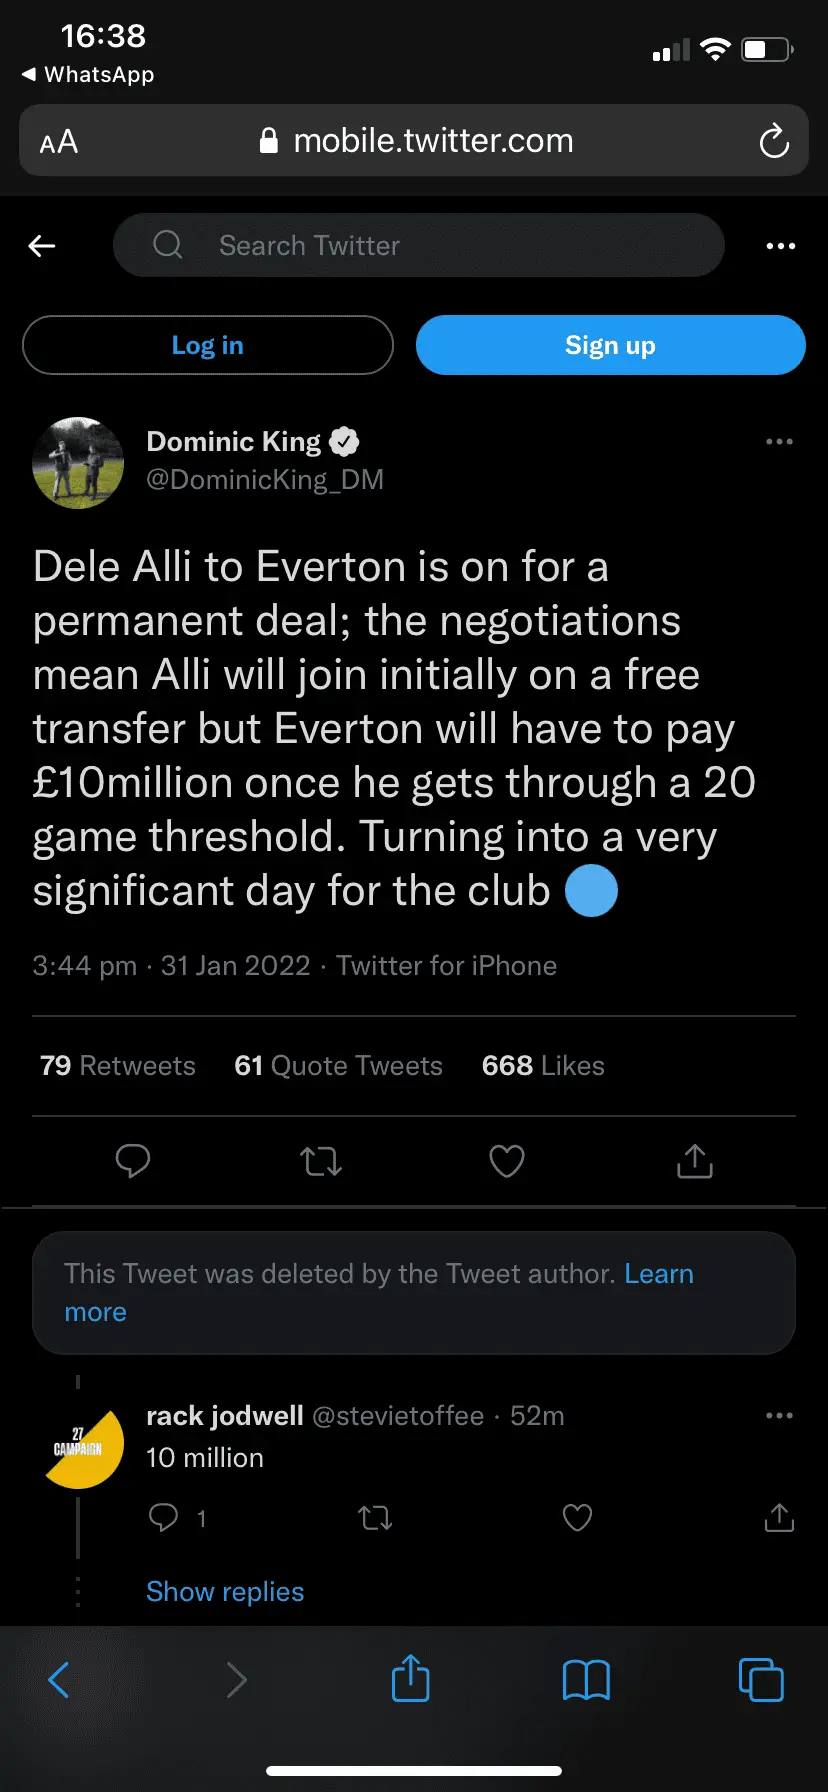
Task: Reply to Dominic King's tweet
Action: 133,1161
